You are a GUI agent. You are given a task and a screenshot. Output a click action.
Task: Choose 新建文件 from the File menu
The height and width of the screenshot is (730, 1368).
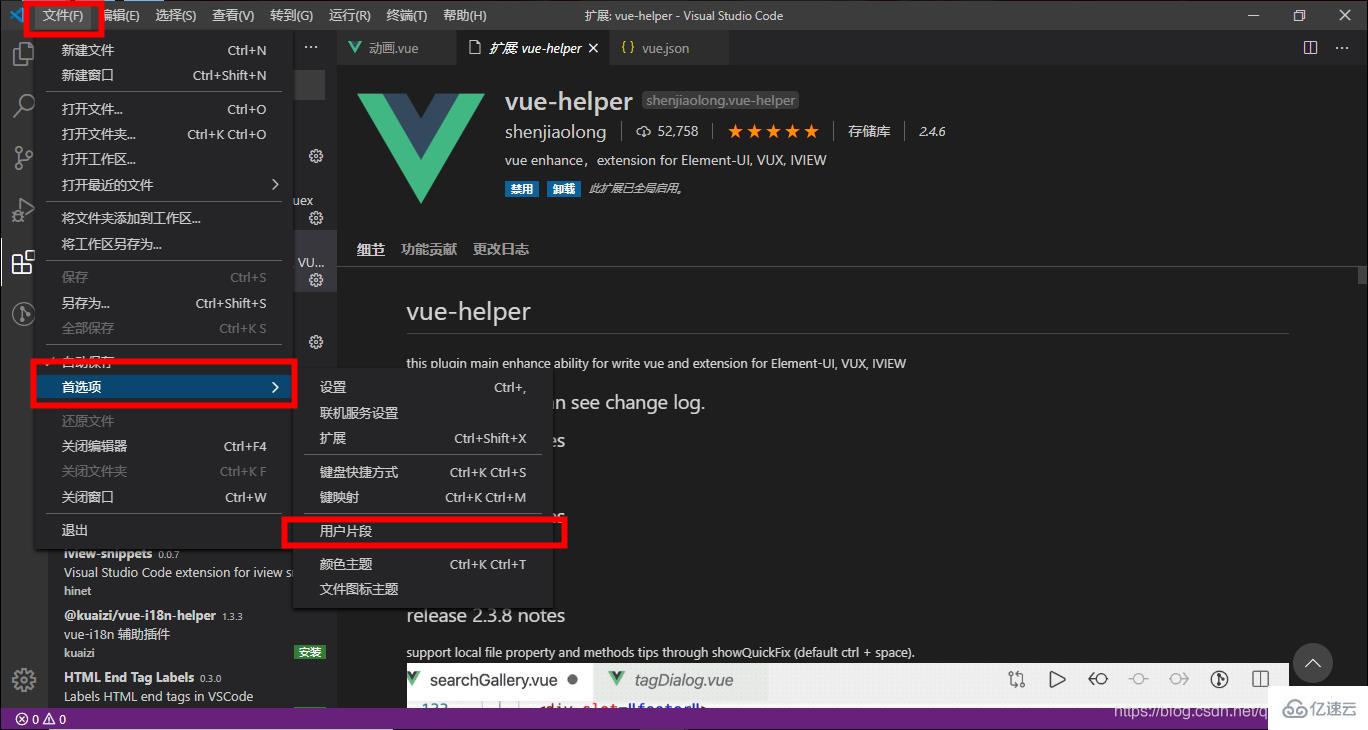(x=164, y=50)
